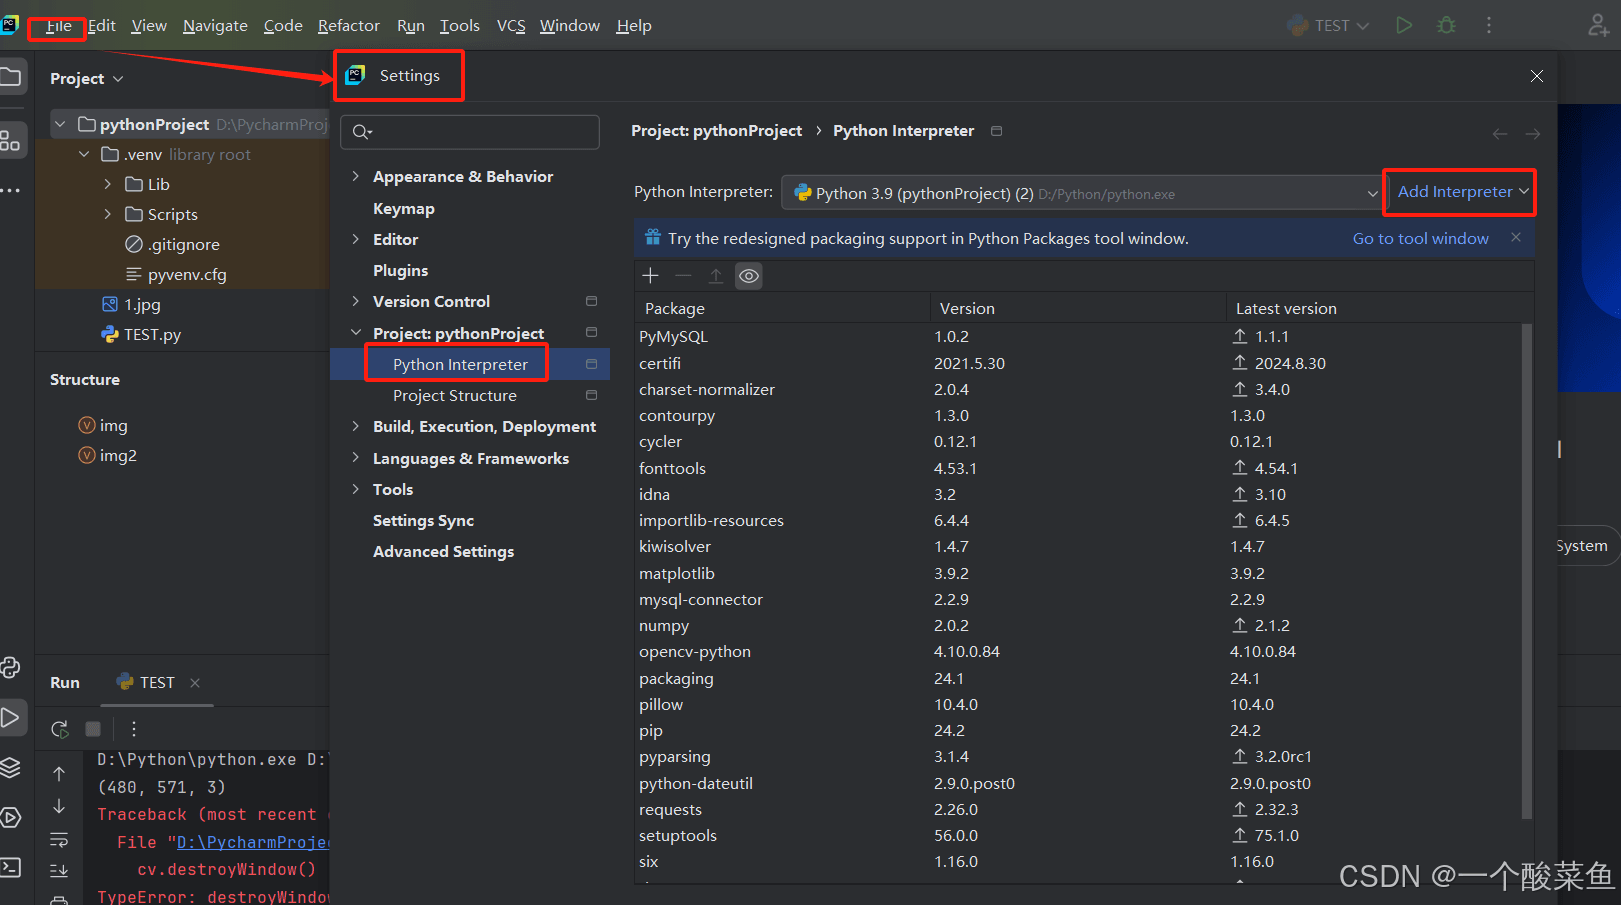Screen dimensions: 1621x905
Task: Open the Python Console layers icon
Action: [x=10, y=767]
